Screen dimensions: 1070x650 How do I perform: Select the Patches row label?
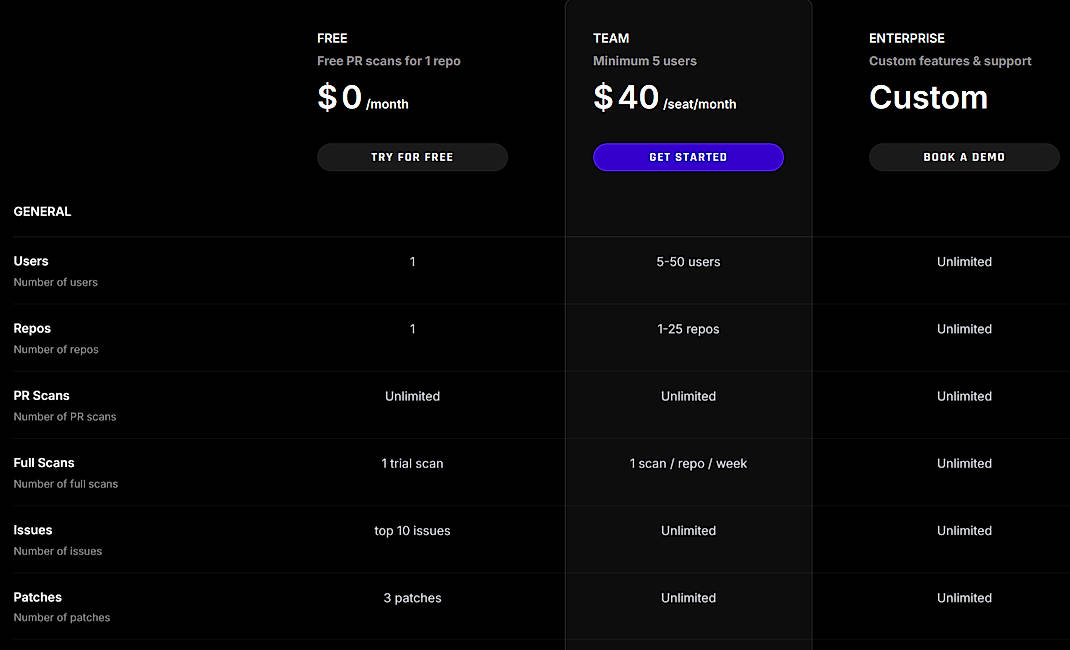(37, 597)
